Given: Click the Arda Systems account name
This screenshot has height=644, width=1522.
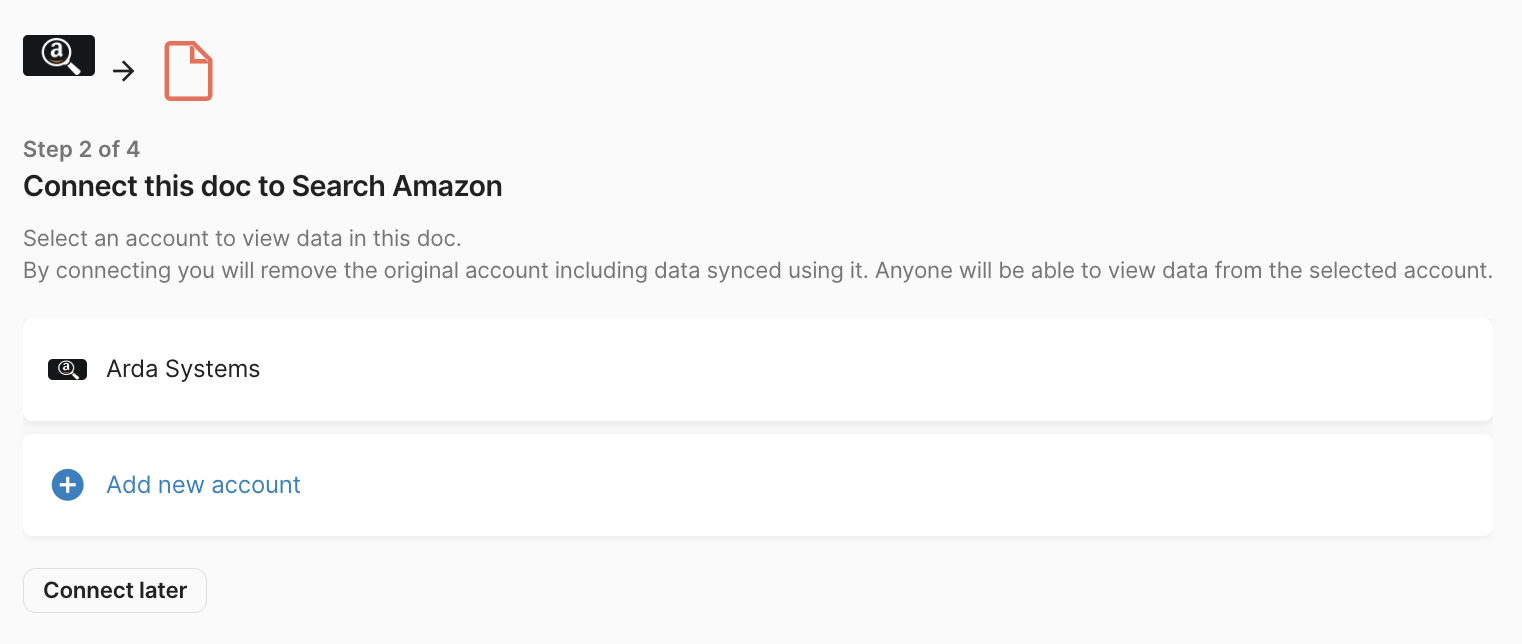Looking at the screenshot, I should click(183, 369).
